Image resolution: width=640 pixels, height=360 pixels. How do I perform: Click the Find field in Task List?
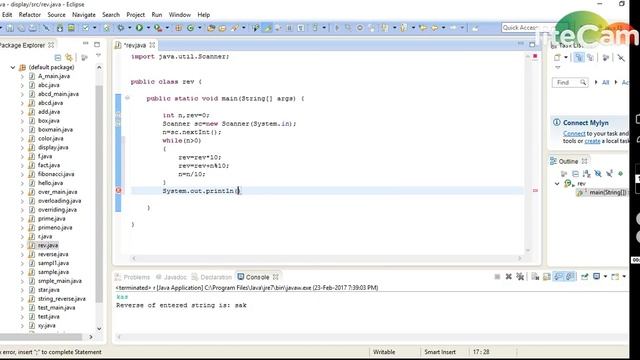[x=569, y=82]
